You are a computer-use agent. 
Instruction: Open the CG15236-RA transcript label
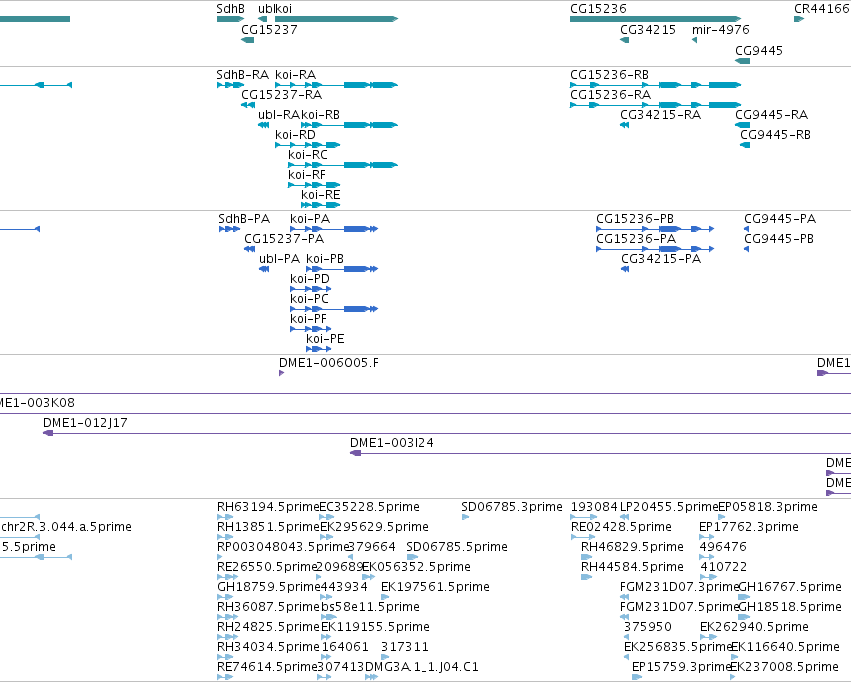(610, 94)
